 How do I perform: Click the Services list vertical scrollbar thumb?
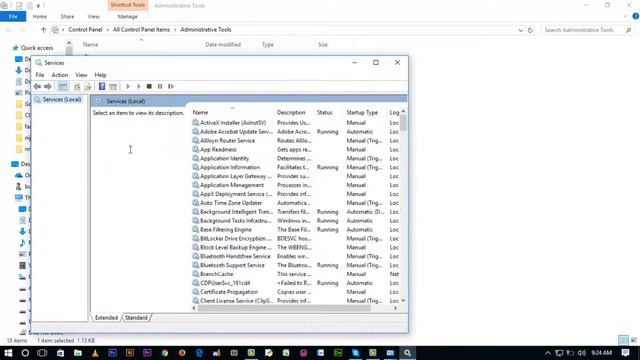tap(403, 123)
